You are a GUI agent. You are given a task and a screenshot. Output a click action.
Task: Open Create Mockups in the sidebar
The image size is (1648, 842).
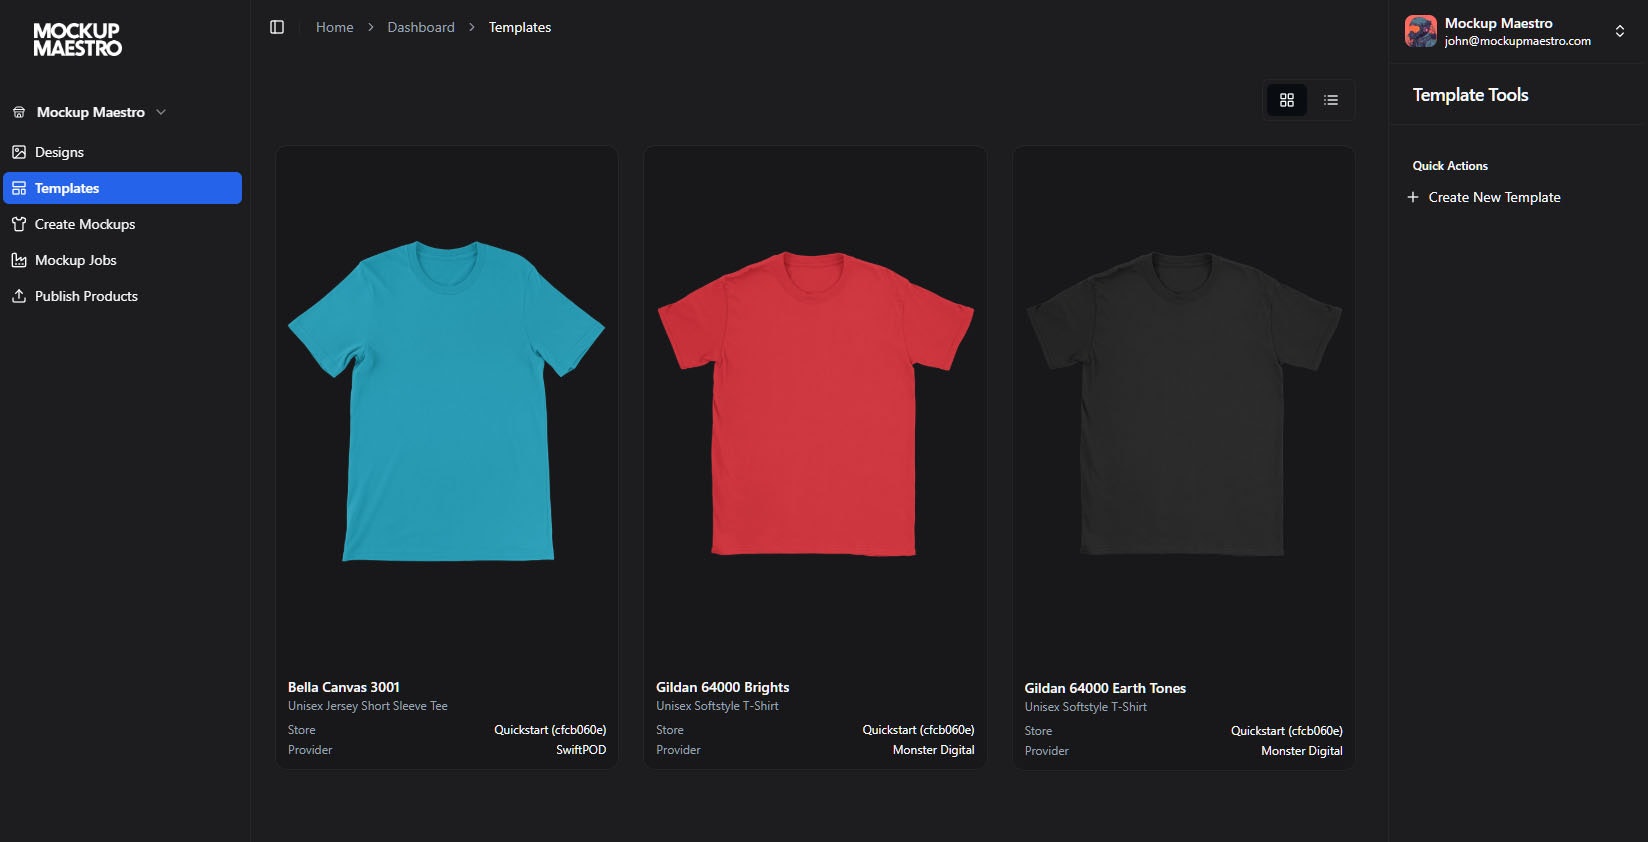click(123, 224)
